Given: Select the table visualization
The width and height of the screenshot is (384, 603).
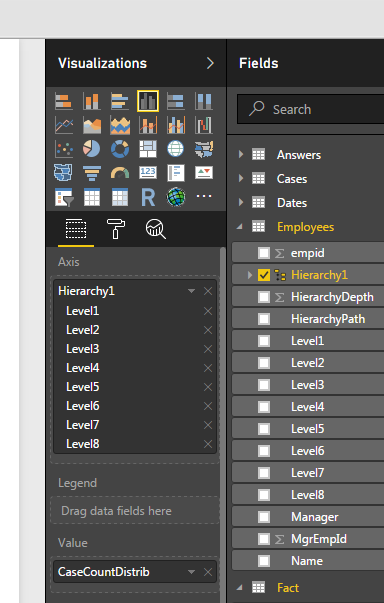Looking at the screenshot, I should (92, 197).
